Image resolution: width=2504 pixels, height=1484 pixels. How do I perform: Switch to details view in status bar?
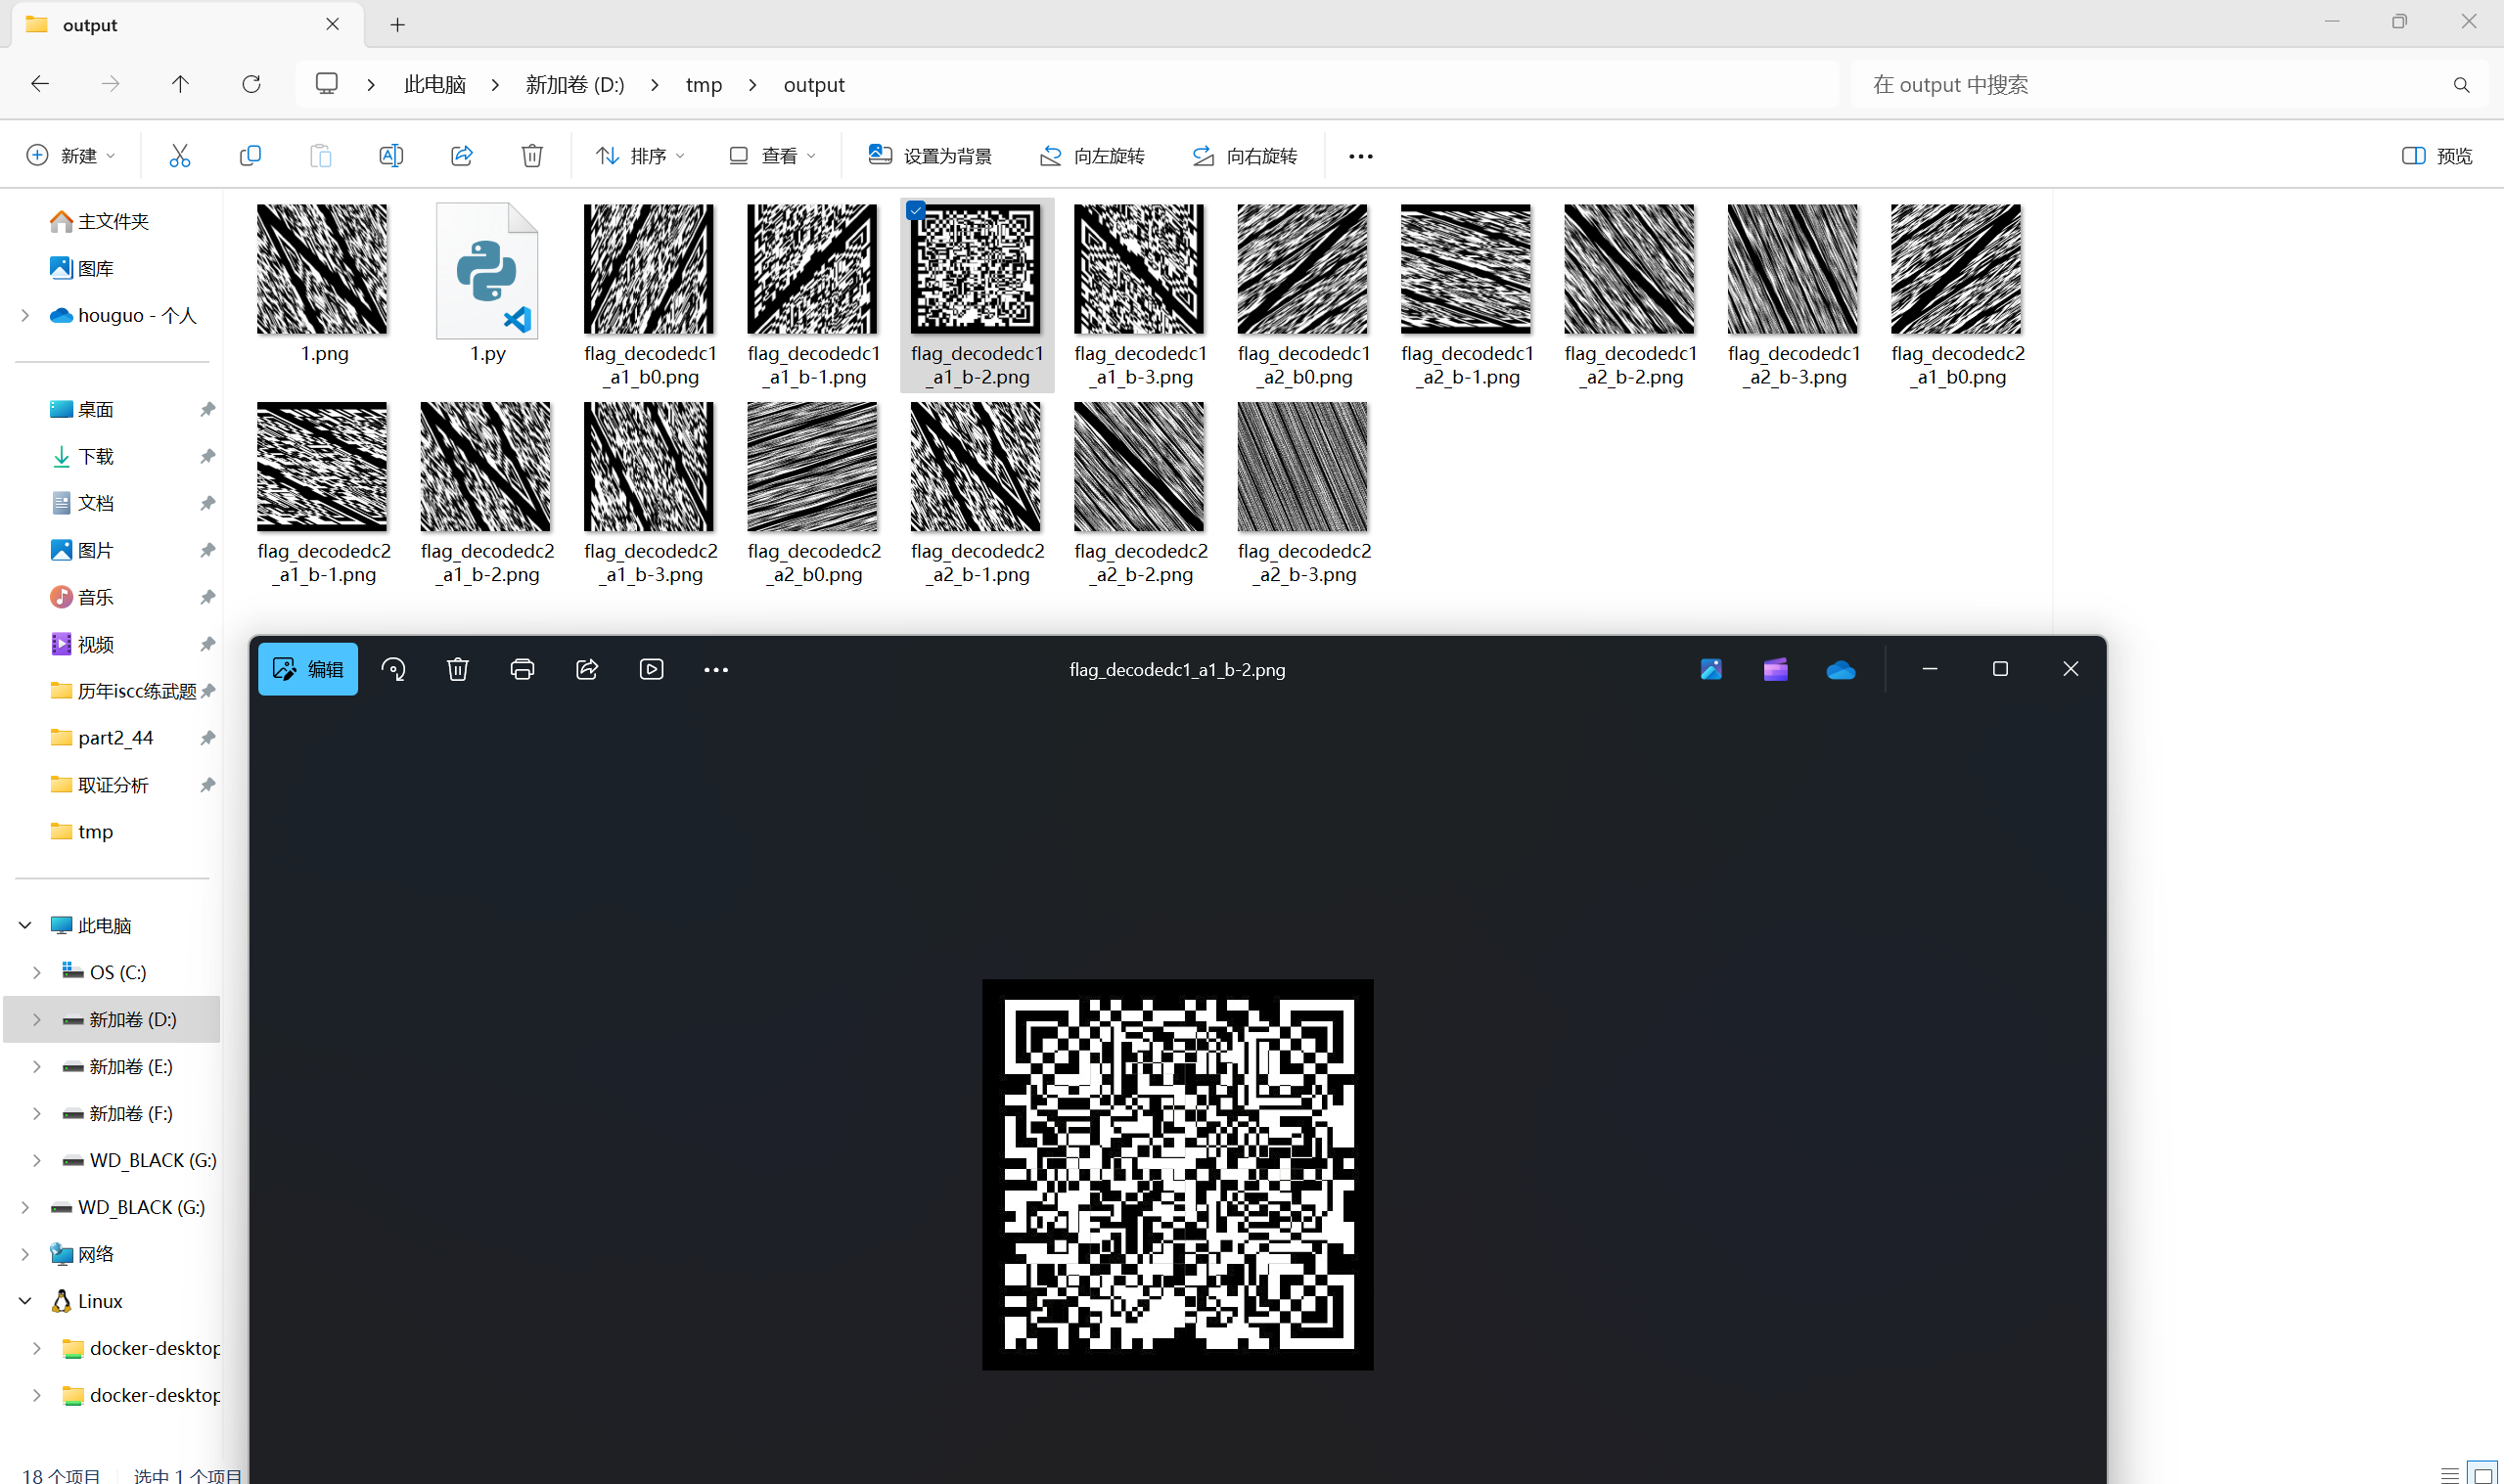(2450, 1474)
